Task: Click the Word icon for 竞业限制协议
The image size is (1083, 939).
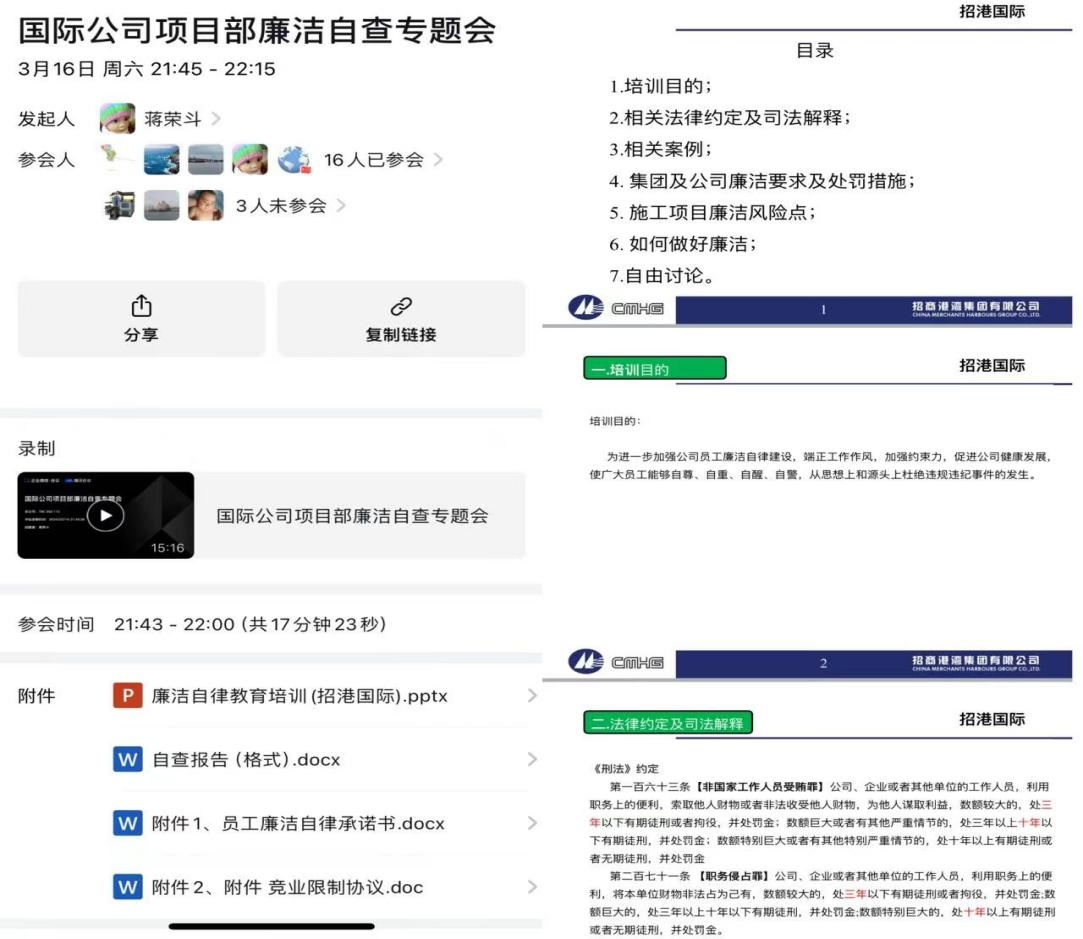Action: pos(126,887)
